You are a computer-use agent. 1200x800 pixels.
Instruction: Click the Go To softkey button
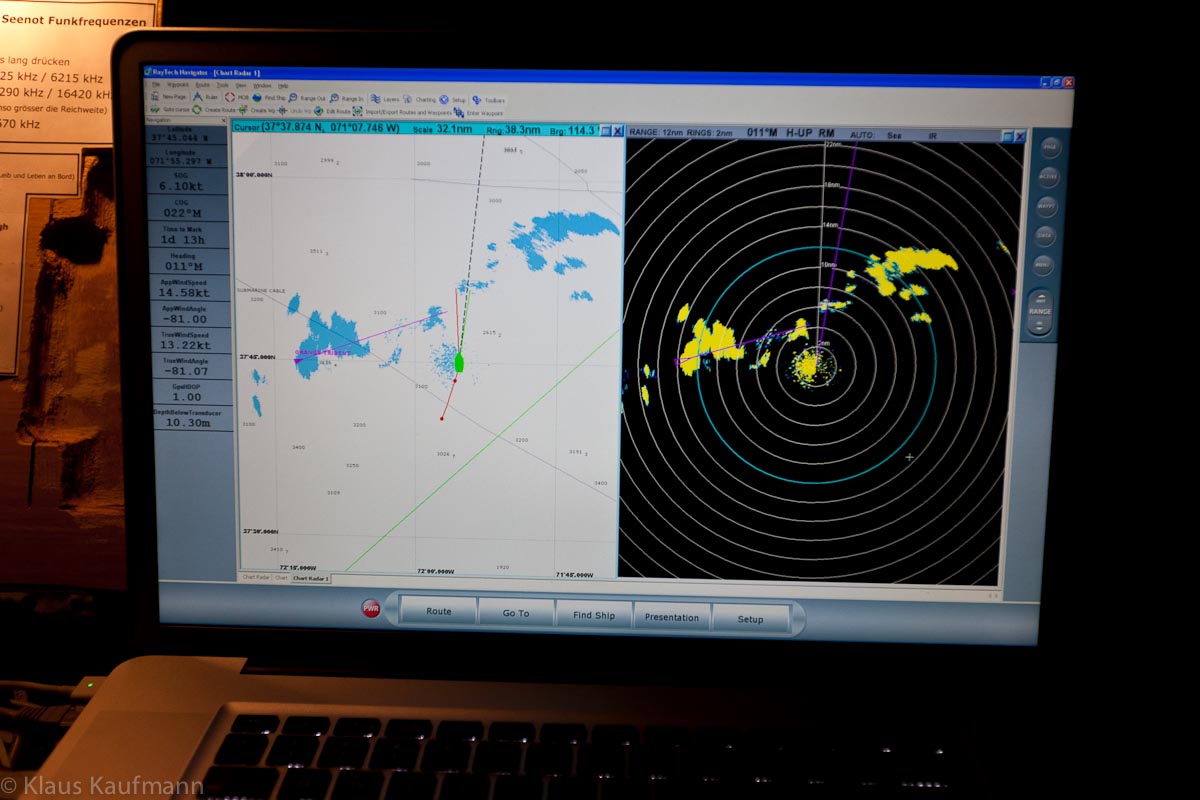click(516, 613)
